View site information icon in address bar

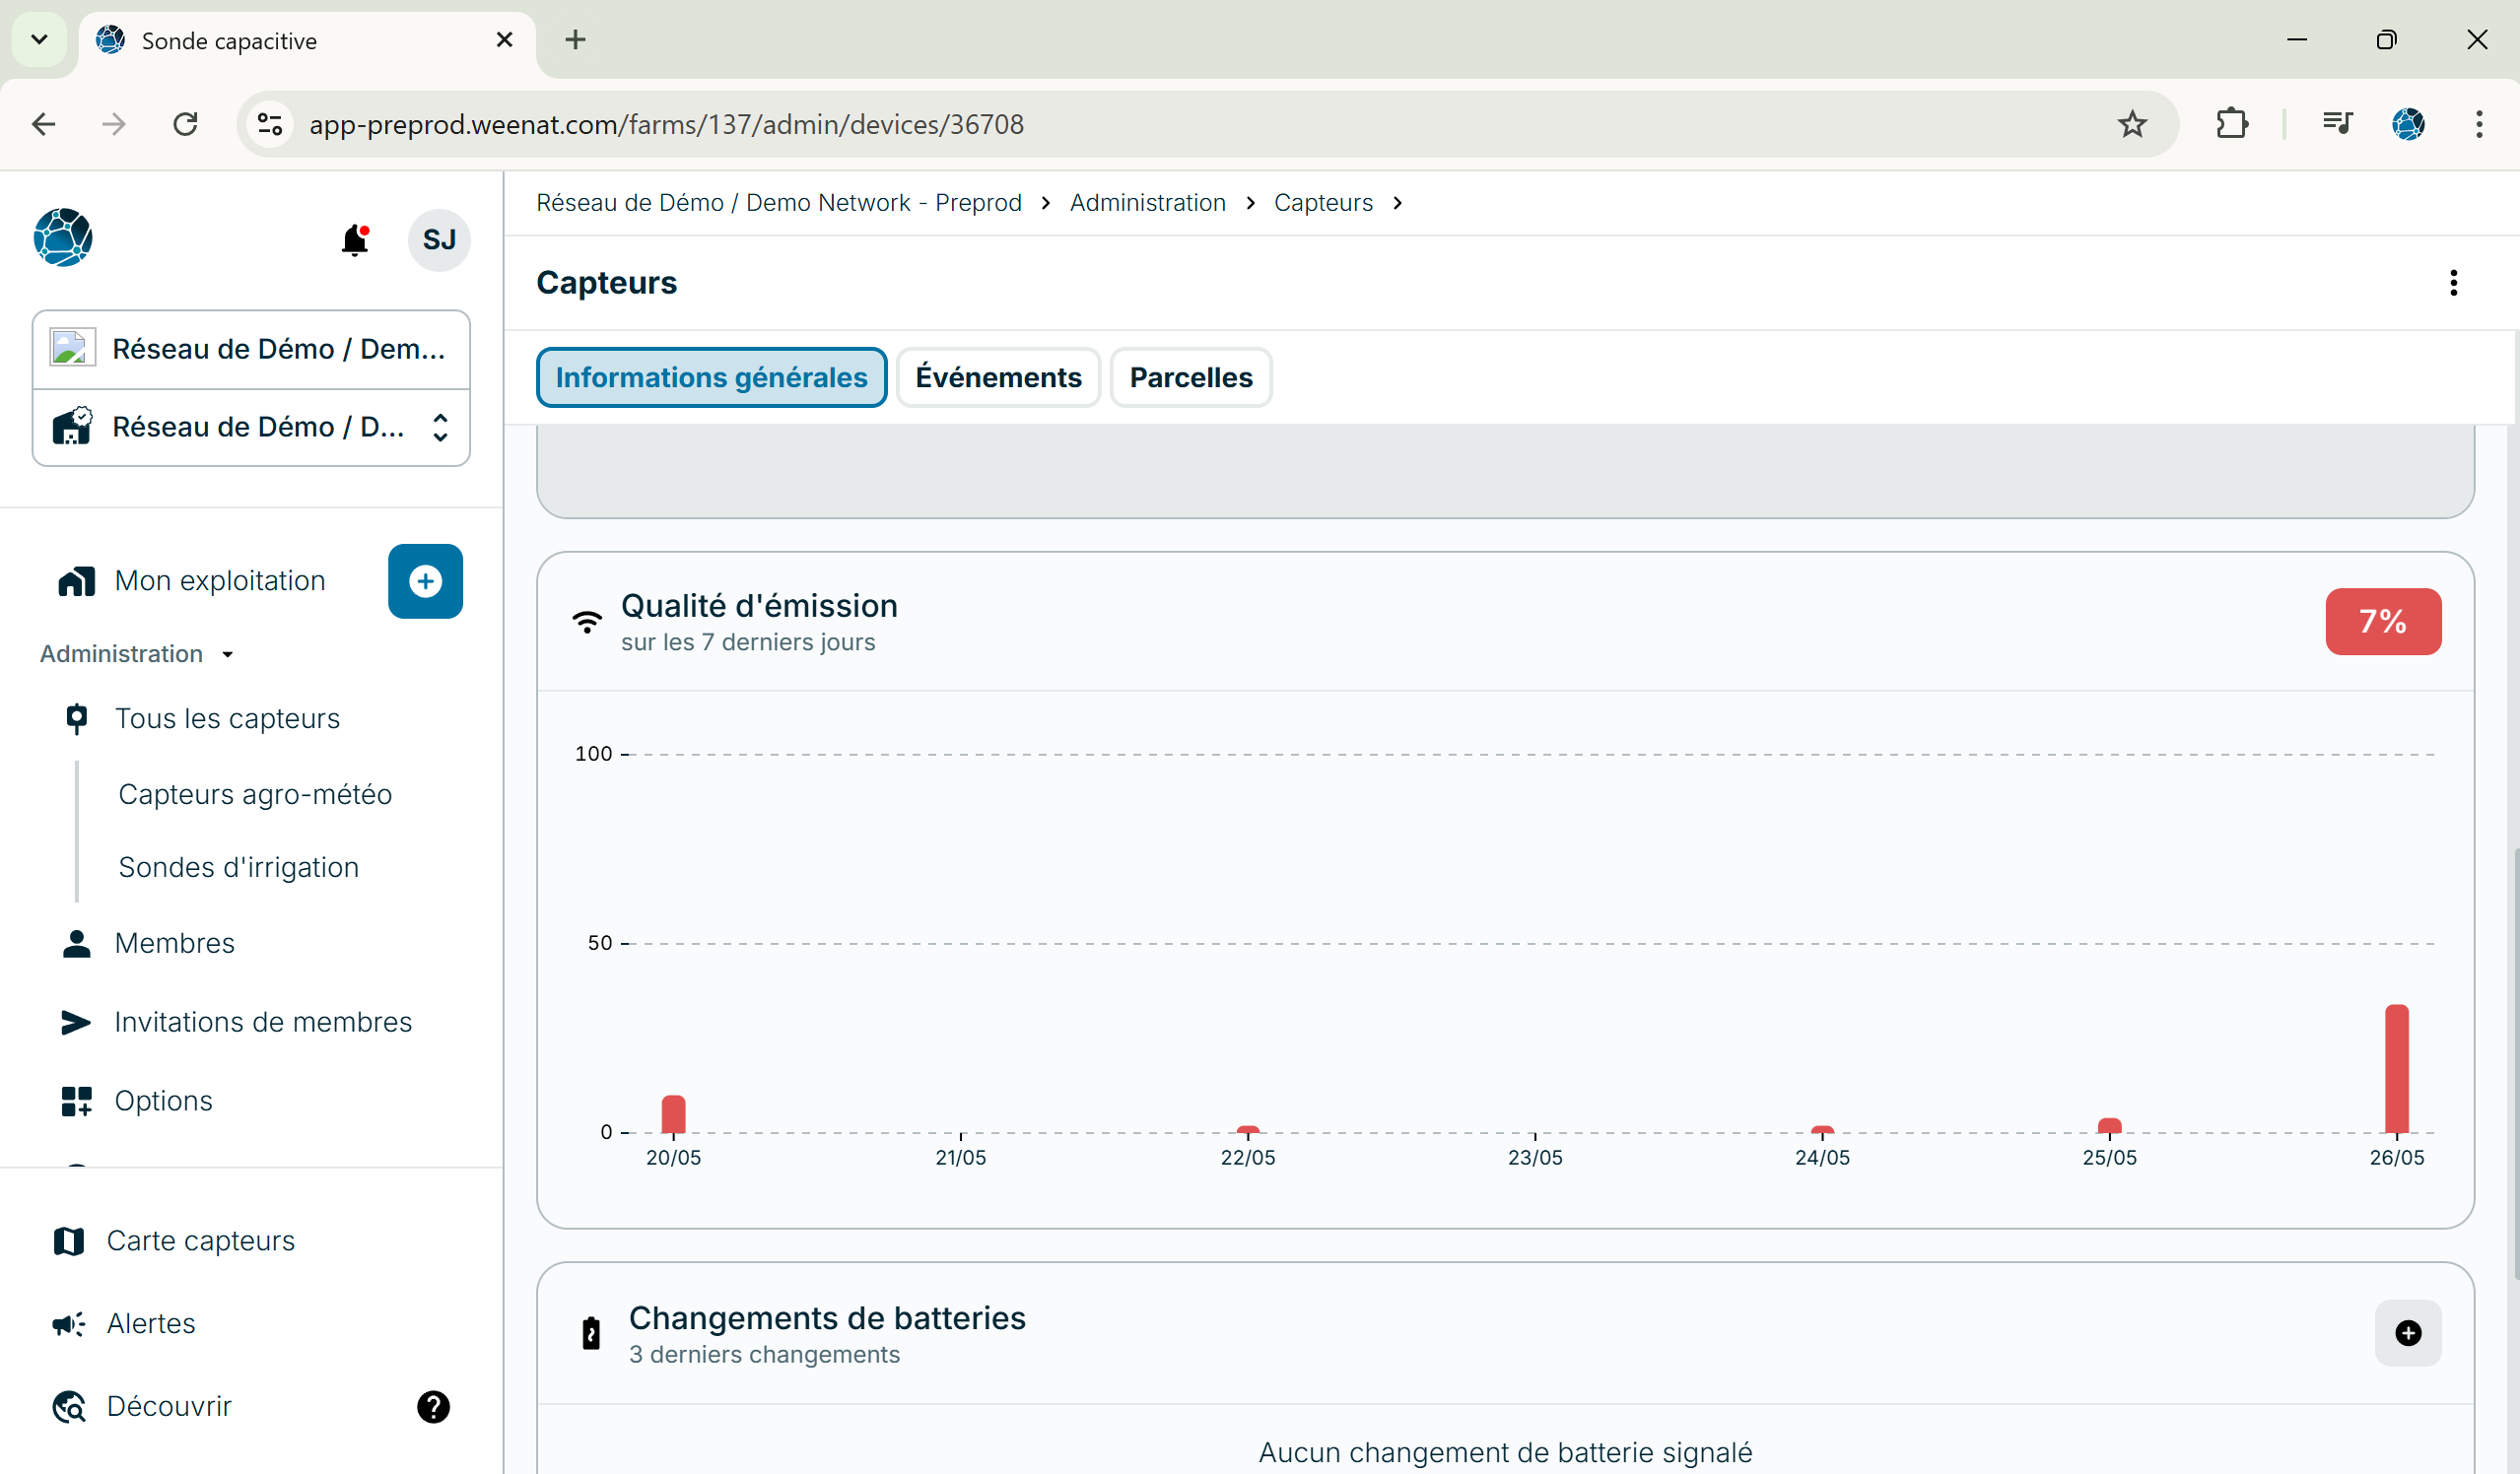[270, 124]
